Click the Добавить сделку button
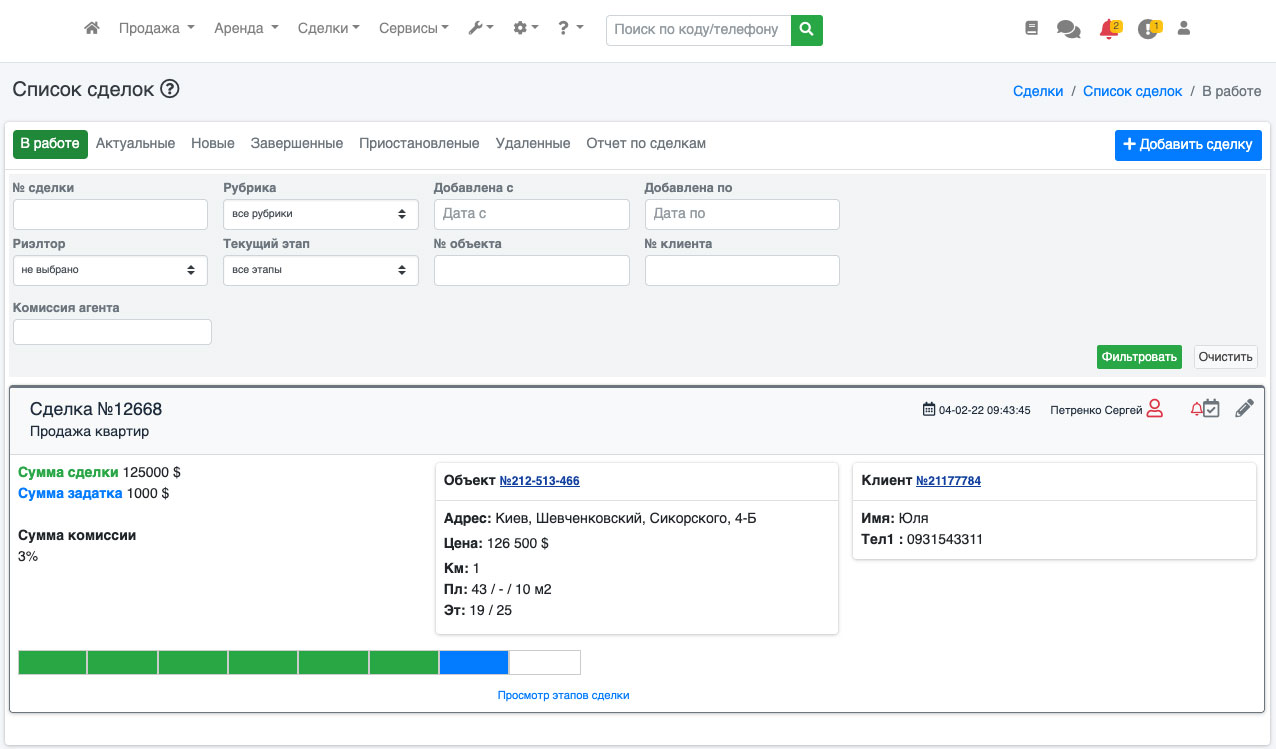Viewport: 1276px width, 749px height. (x=1188, y=145)
